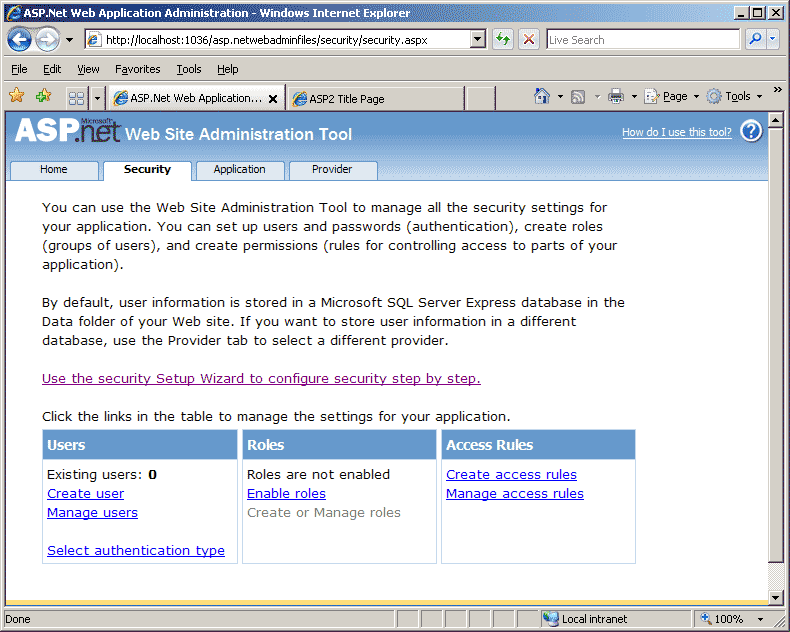Click the page icon in address bar
This screenshot has height=632, width=790.
[x=94, y=39]
